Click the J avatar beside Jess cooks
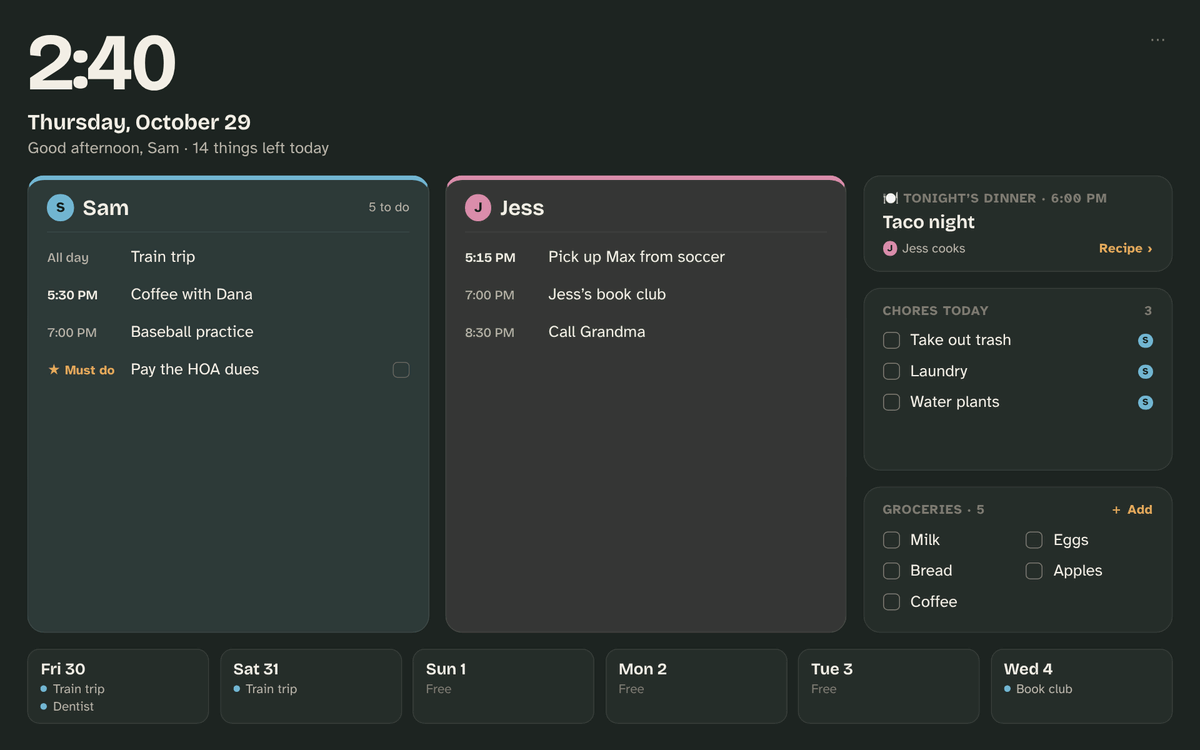Image resolution: width=1200 pixels, height=750 pixels. (890, 248)
